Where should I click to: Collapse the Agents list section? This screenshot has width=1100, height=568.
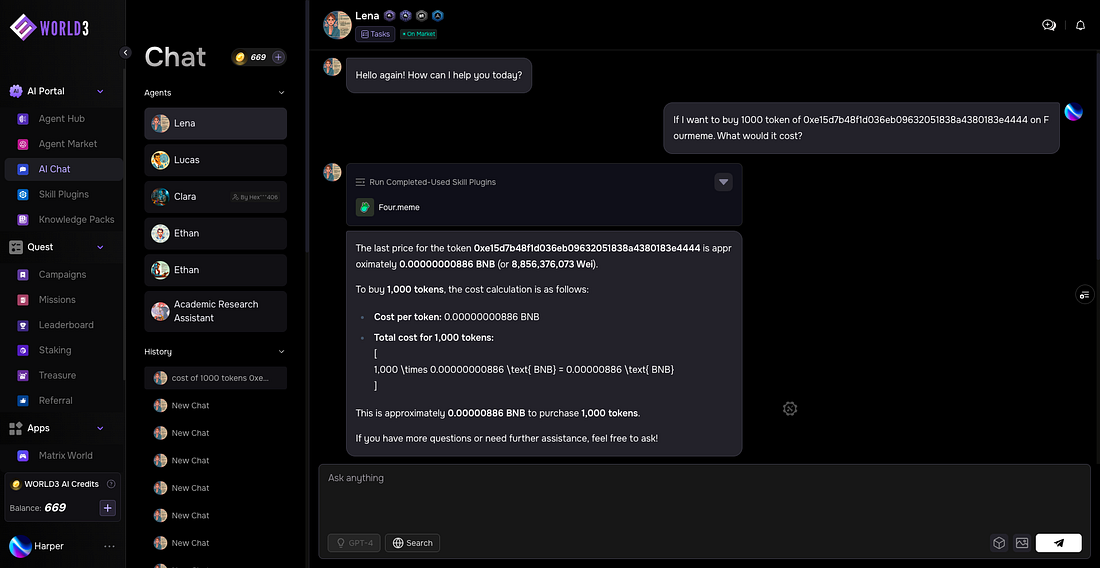(x=281, y=93)
